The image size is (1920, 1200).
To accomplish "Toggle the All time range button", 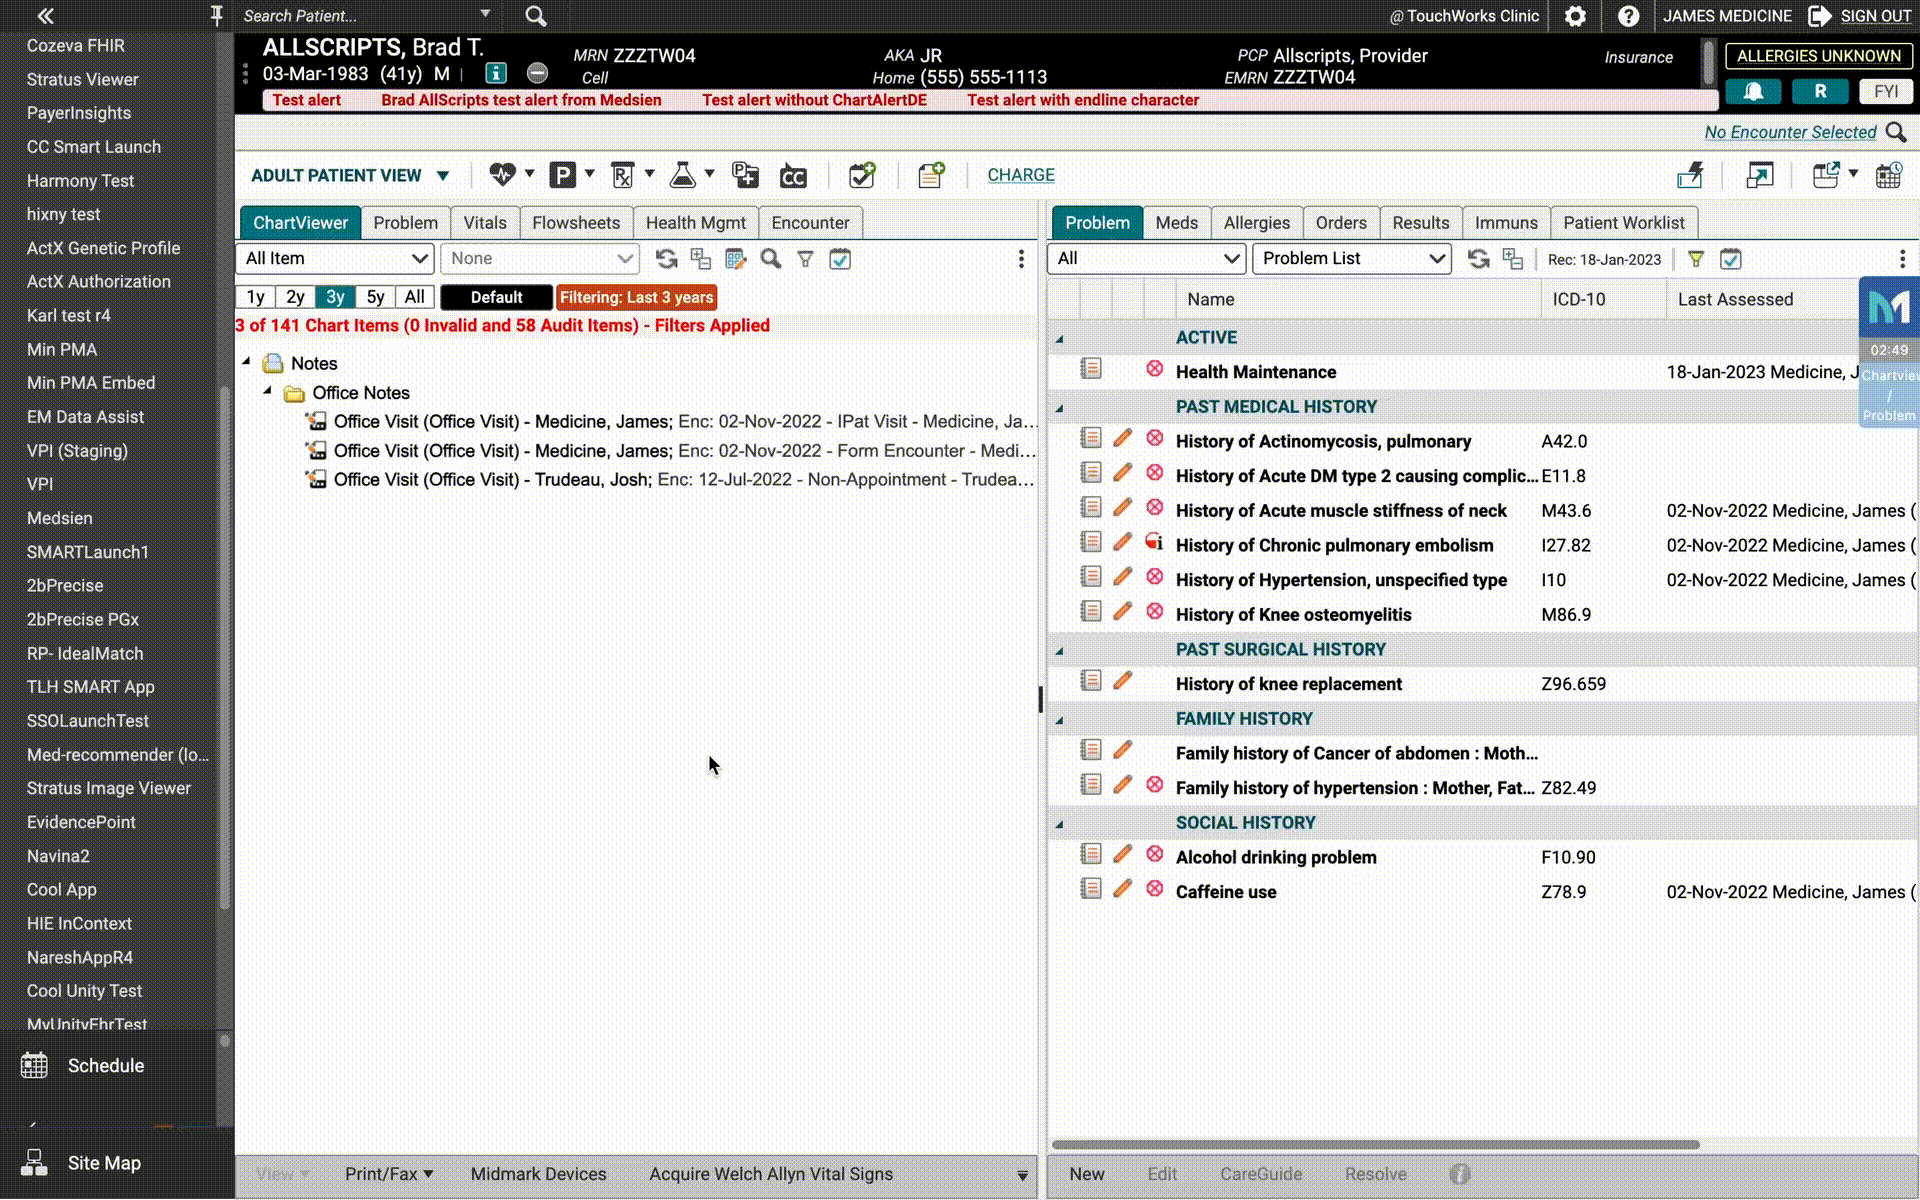I will click(x=414, y=297).
